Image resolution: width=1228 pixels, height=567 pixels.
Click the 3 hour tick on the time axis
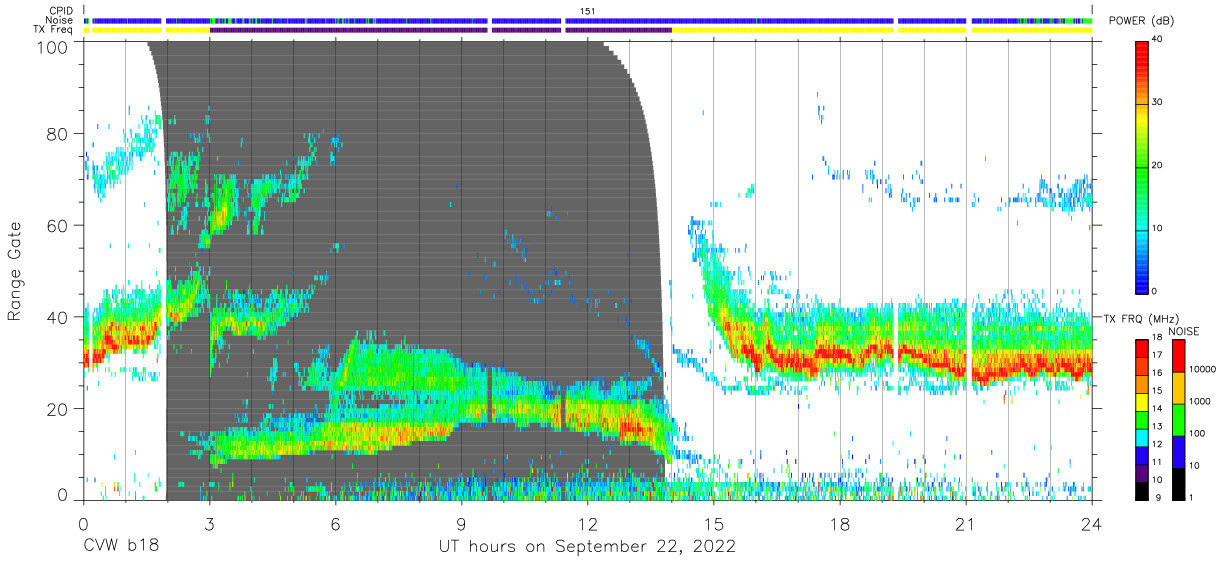(209, 523)
